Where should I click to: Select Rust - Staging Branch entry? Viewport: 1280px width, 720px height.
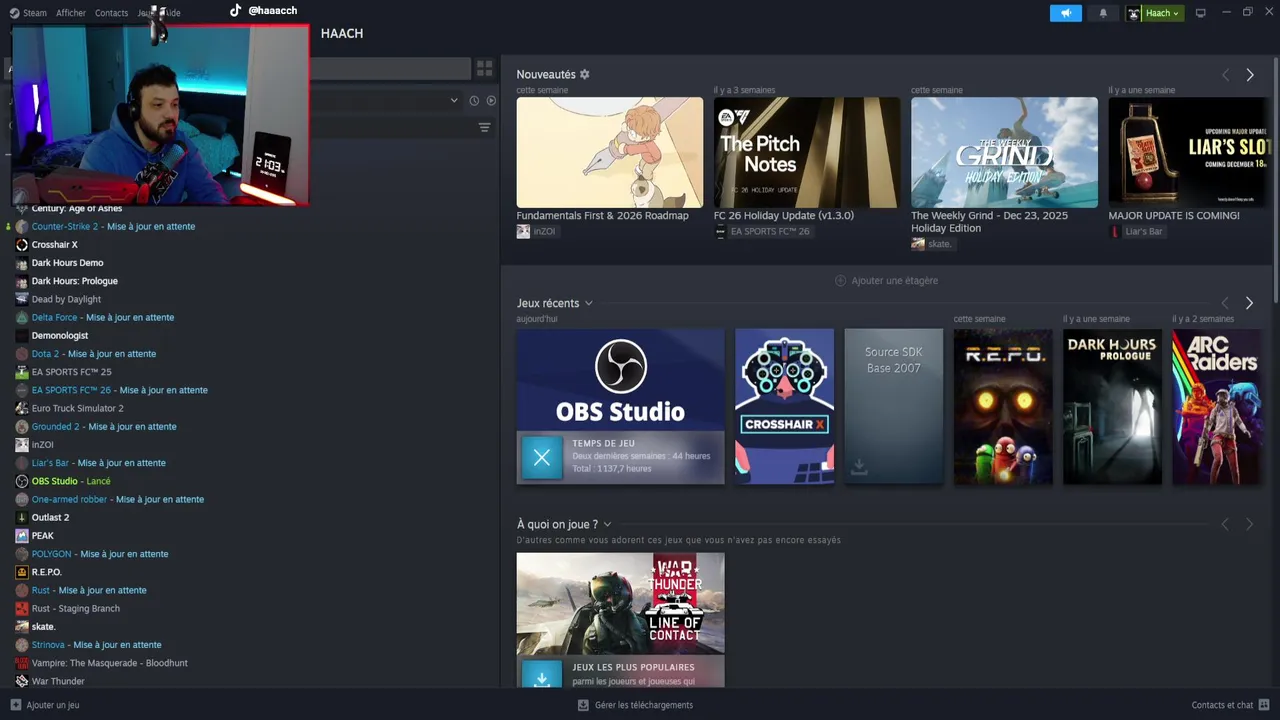[75, 608]
